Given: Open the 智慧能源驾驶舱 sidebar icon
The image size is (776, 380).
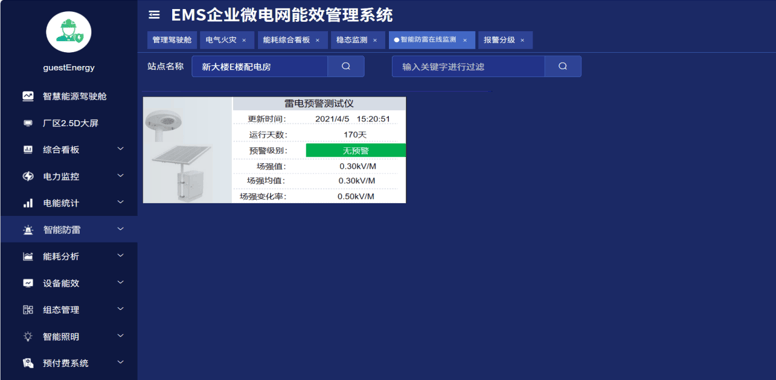Looking at the screenshot, I should pos(28,96).
